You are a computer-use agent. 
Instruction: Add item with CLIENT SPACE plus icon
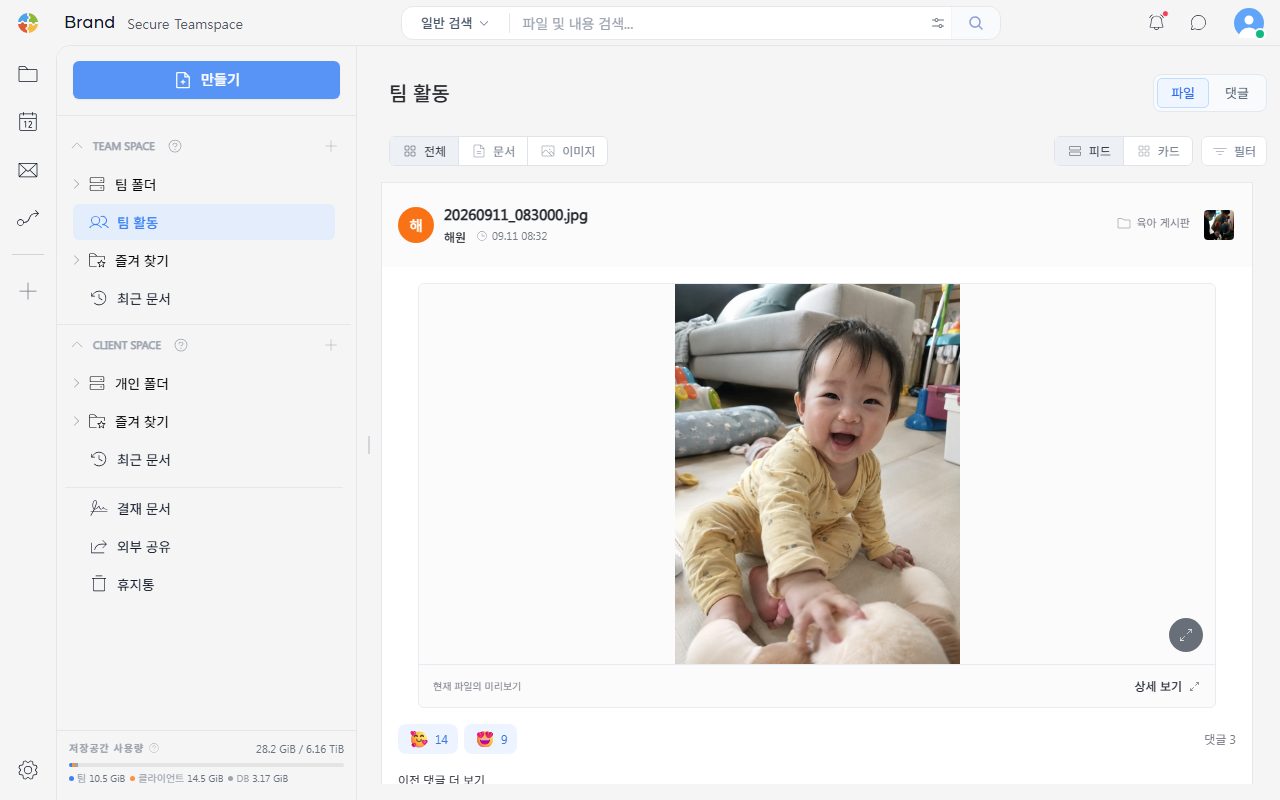331,345
